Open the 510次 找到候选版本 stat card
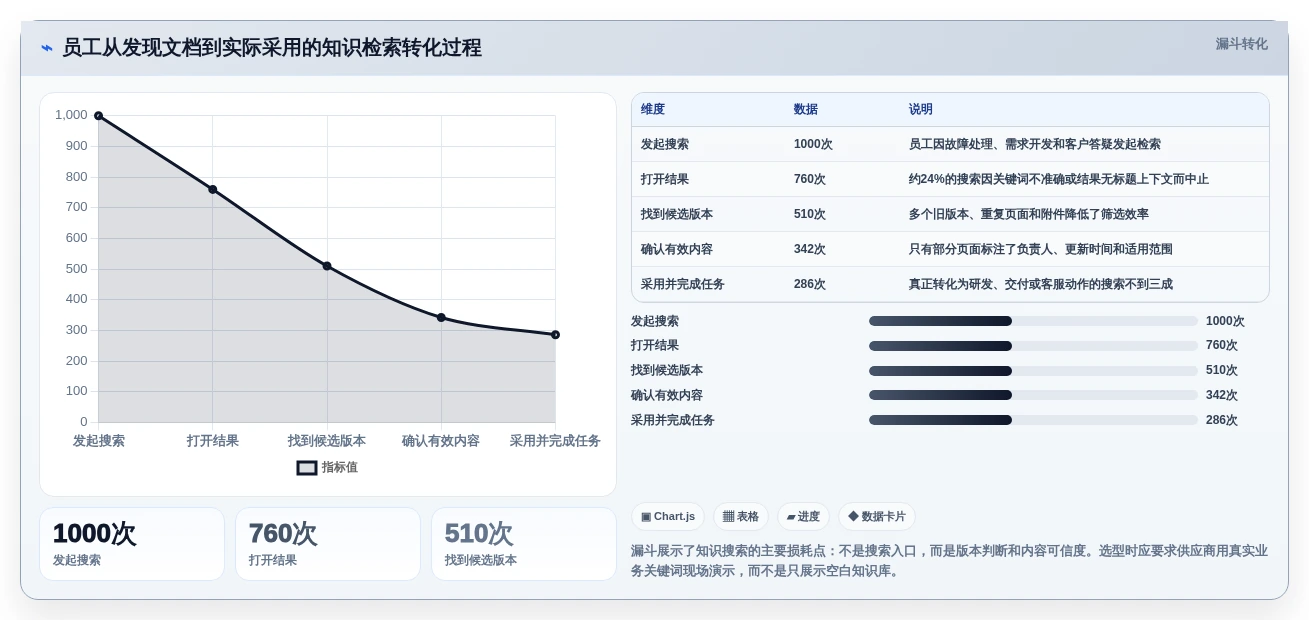Screen dimensions: 1309x620 [524, 544]
